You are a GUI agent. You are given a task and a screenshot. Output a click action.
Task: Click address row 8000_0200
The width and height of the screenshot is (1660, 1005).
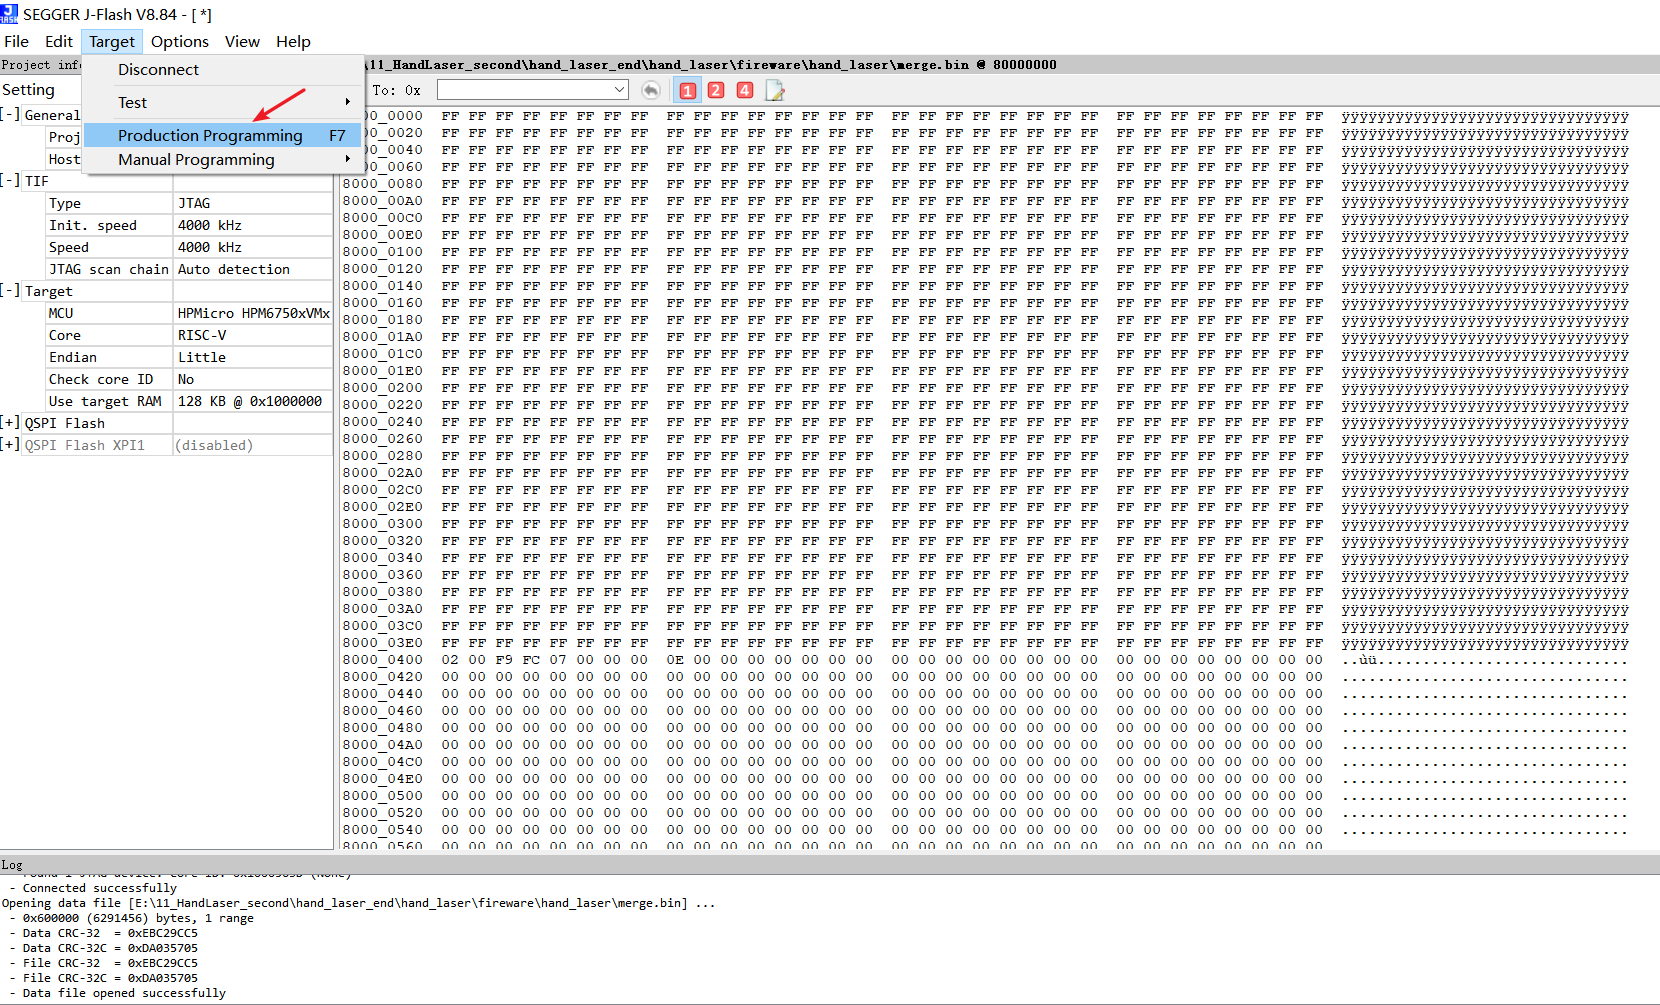pyautogui.click(x=383, y=388)
